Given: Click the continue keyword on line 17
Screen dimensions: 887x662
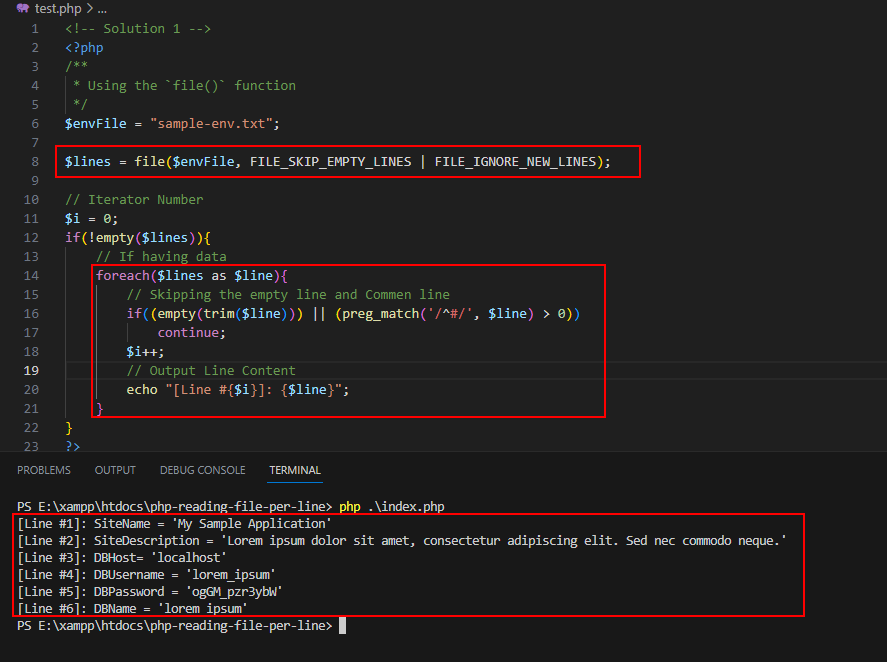Looking at the screenshot, I should point(188,332).
